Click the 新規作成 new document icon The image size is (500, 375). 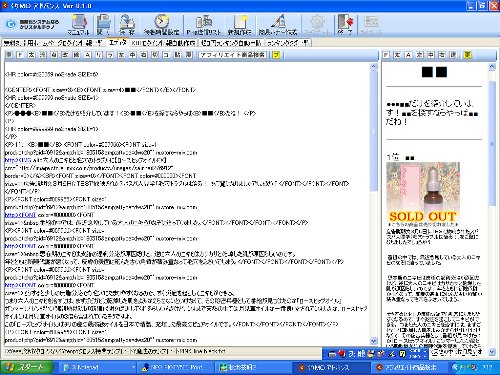coord(239,24)
